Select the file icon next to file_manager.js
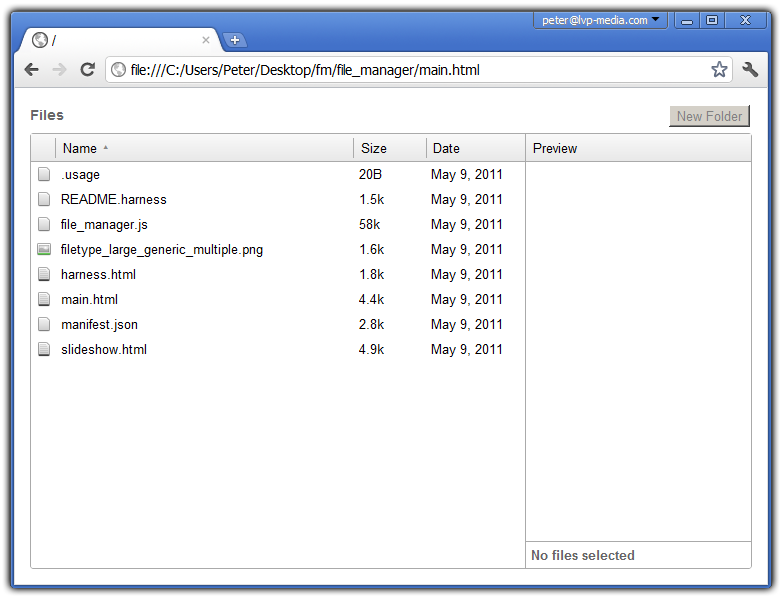Image resolution: width=780 pixels, height=600 pixels. coord(44,224)
